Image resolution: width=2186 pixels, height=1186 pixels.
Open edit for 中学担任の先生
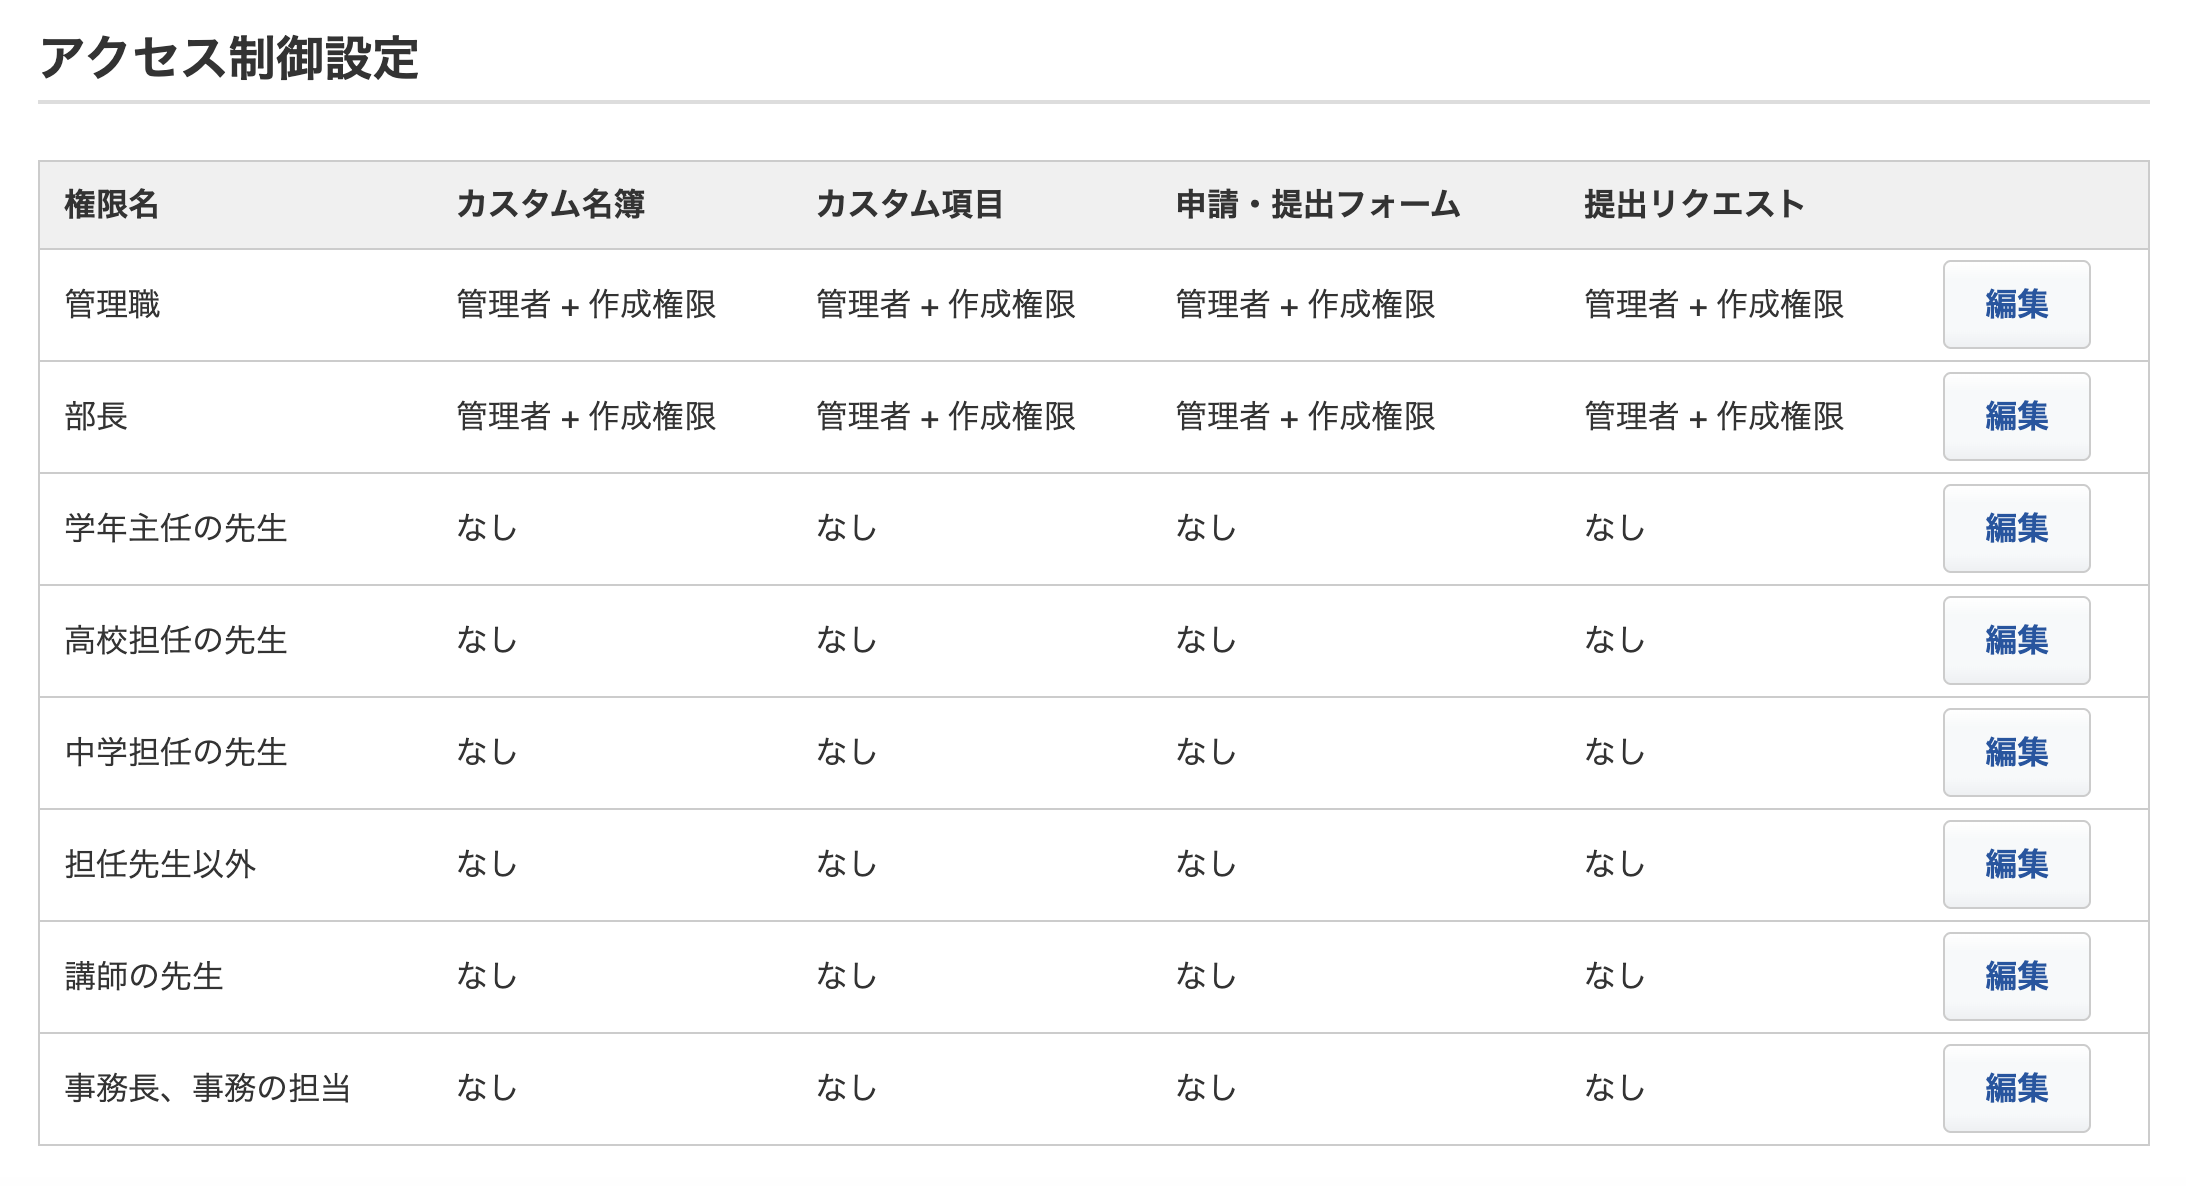click(2015, 753)
